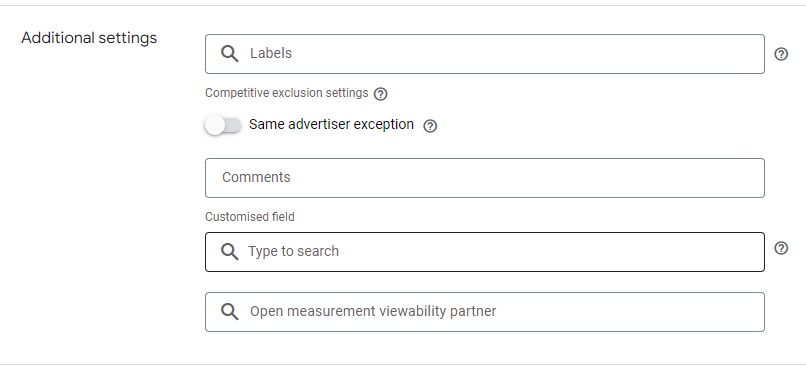Image resolution: width=806 pixels, height=368 pixels.
Task: Click the magnifier icon in Labels field
Action: [x=229, y=53]
